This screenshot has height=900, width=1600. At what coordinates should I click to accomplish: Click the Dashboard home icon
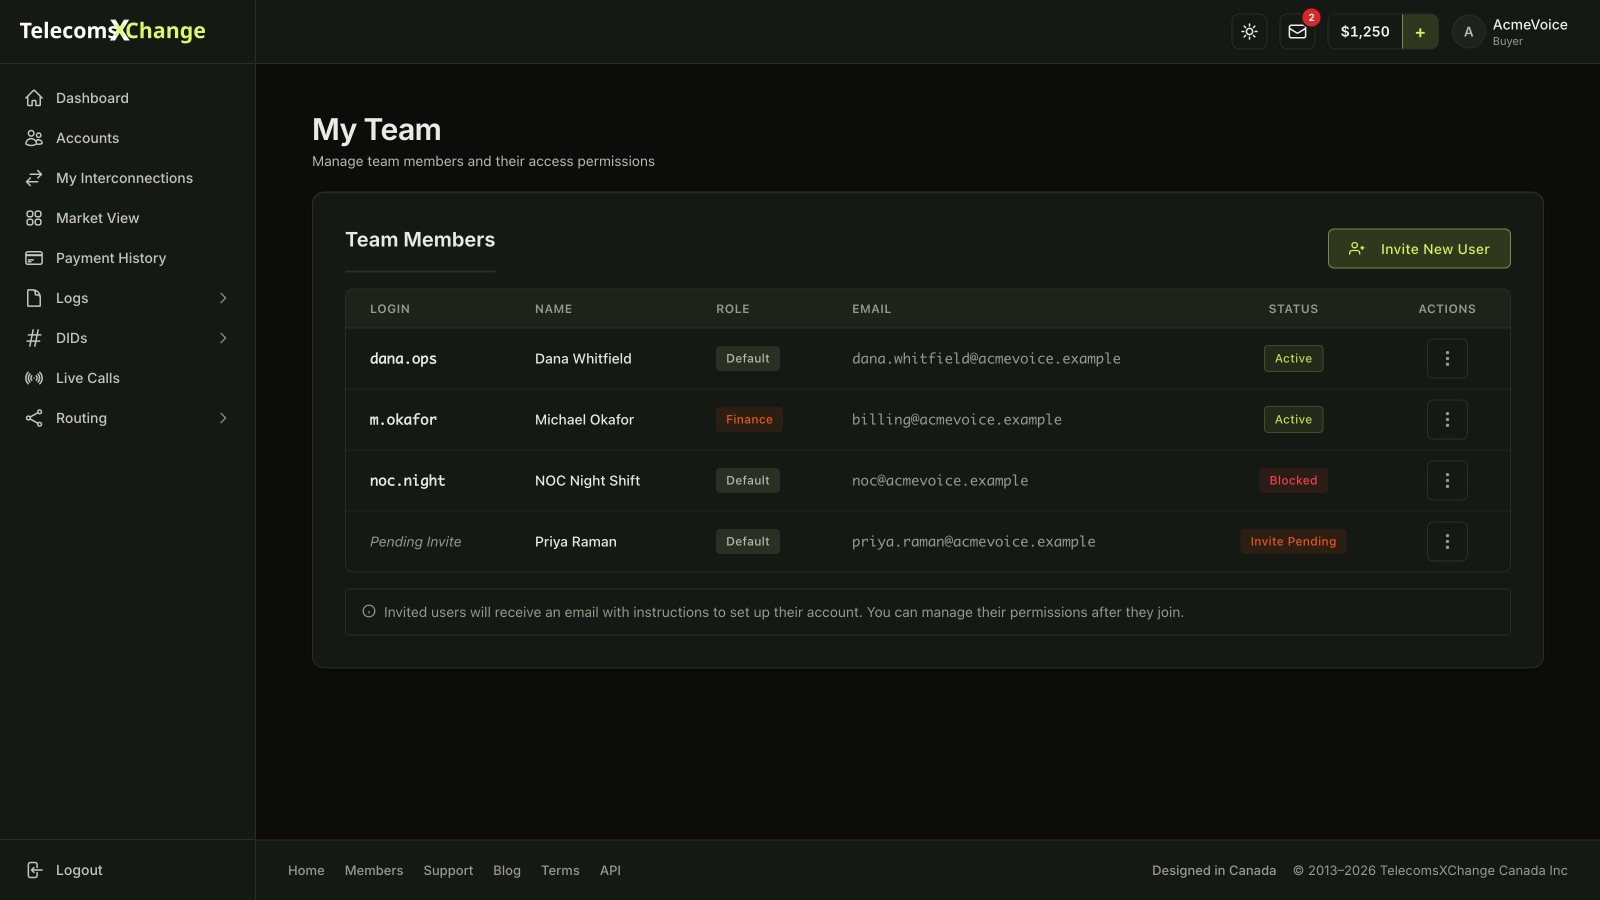point(34,98)
